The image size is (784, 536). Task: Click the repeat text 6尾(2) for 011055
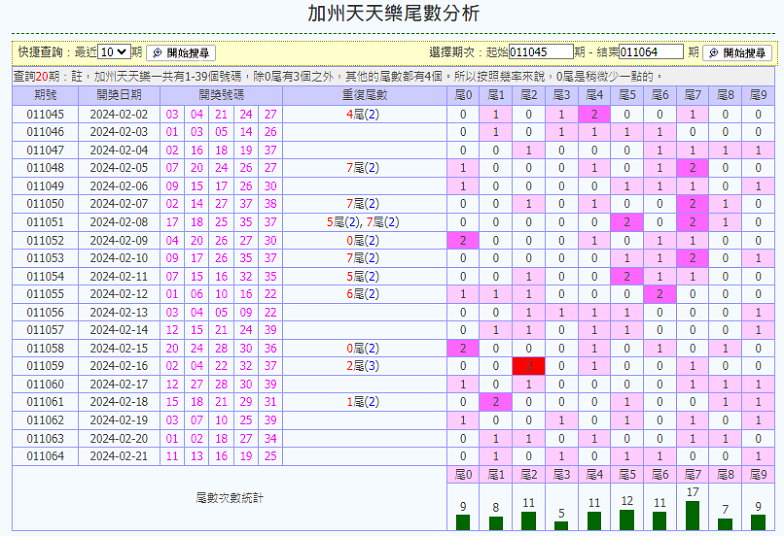(x=363, y=294)
